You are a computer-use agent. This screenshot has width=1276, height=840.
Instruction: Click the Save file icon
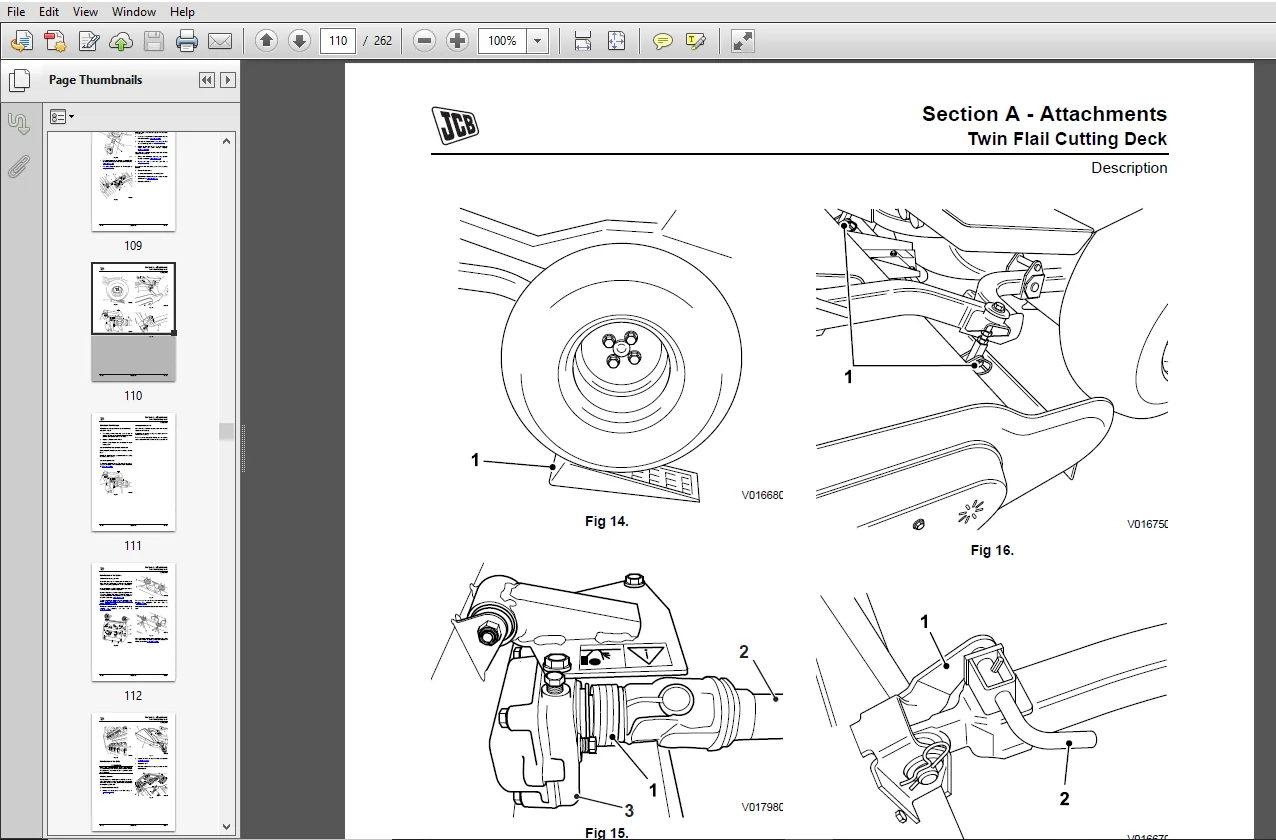pos(154,41)
